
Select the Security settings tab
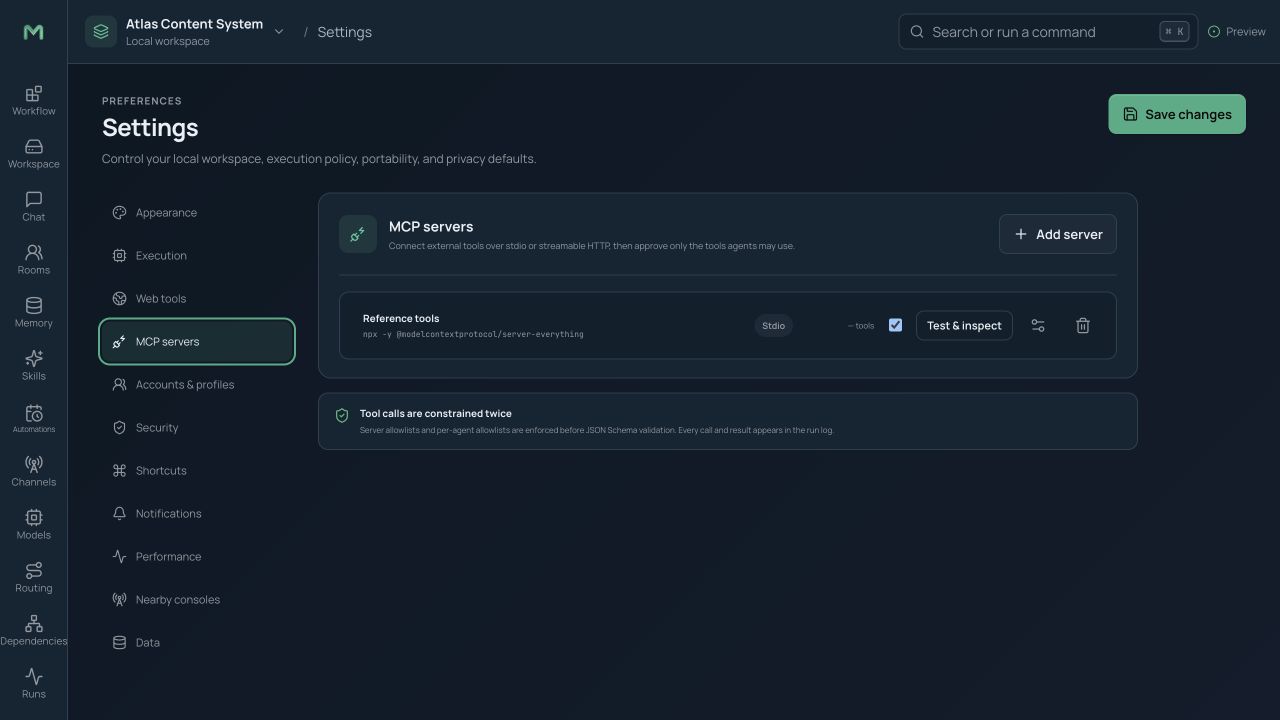(197, 428)
